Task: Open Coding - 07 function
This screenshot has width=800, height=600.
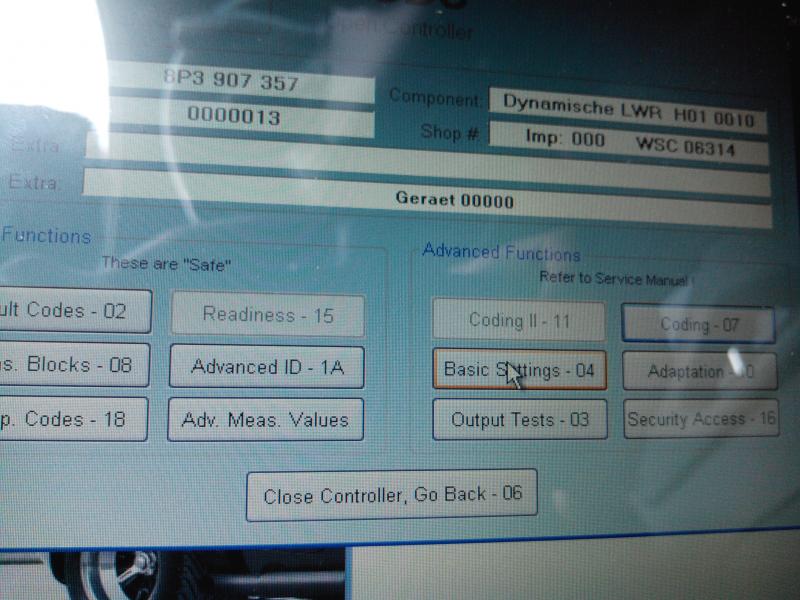Action: 698,324
